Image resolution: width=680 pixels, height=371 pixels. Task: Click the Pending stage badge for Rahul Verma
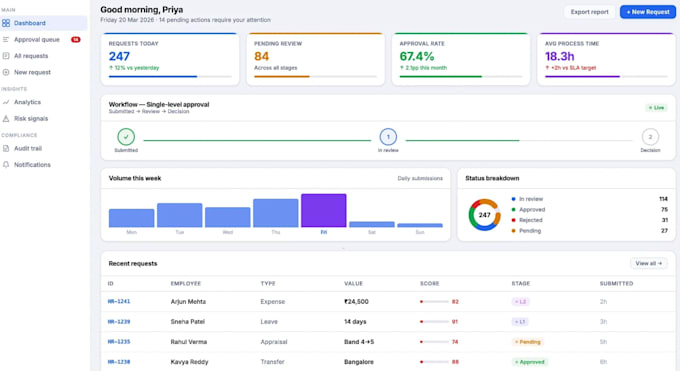(528, 342)
